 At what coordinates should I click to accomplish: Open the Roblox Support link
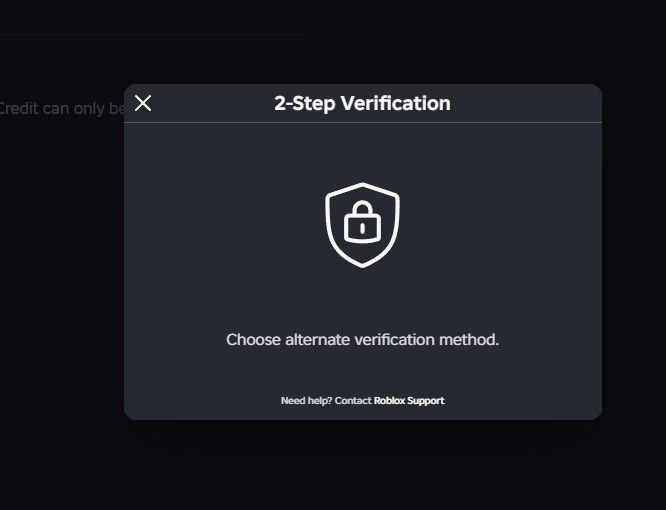(409, 400)
